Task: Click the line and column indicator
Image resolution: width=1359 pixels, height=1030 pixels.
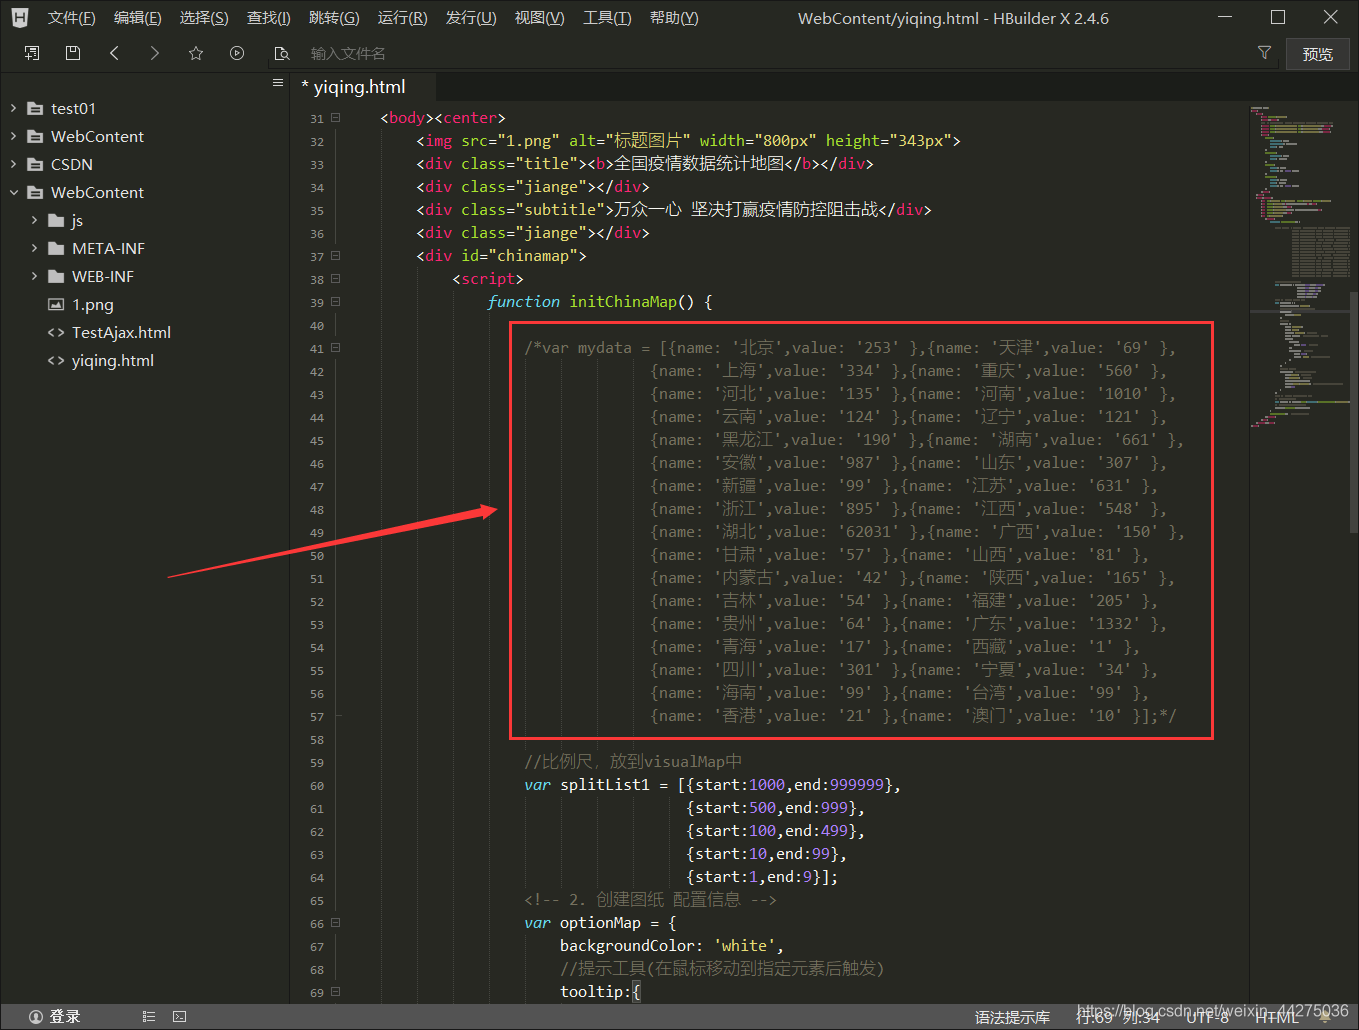Action: pyautogui.click(x=1118, y=1017)
